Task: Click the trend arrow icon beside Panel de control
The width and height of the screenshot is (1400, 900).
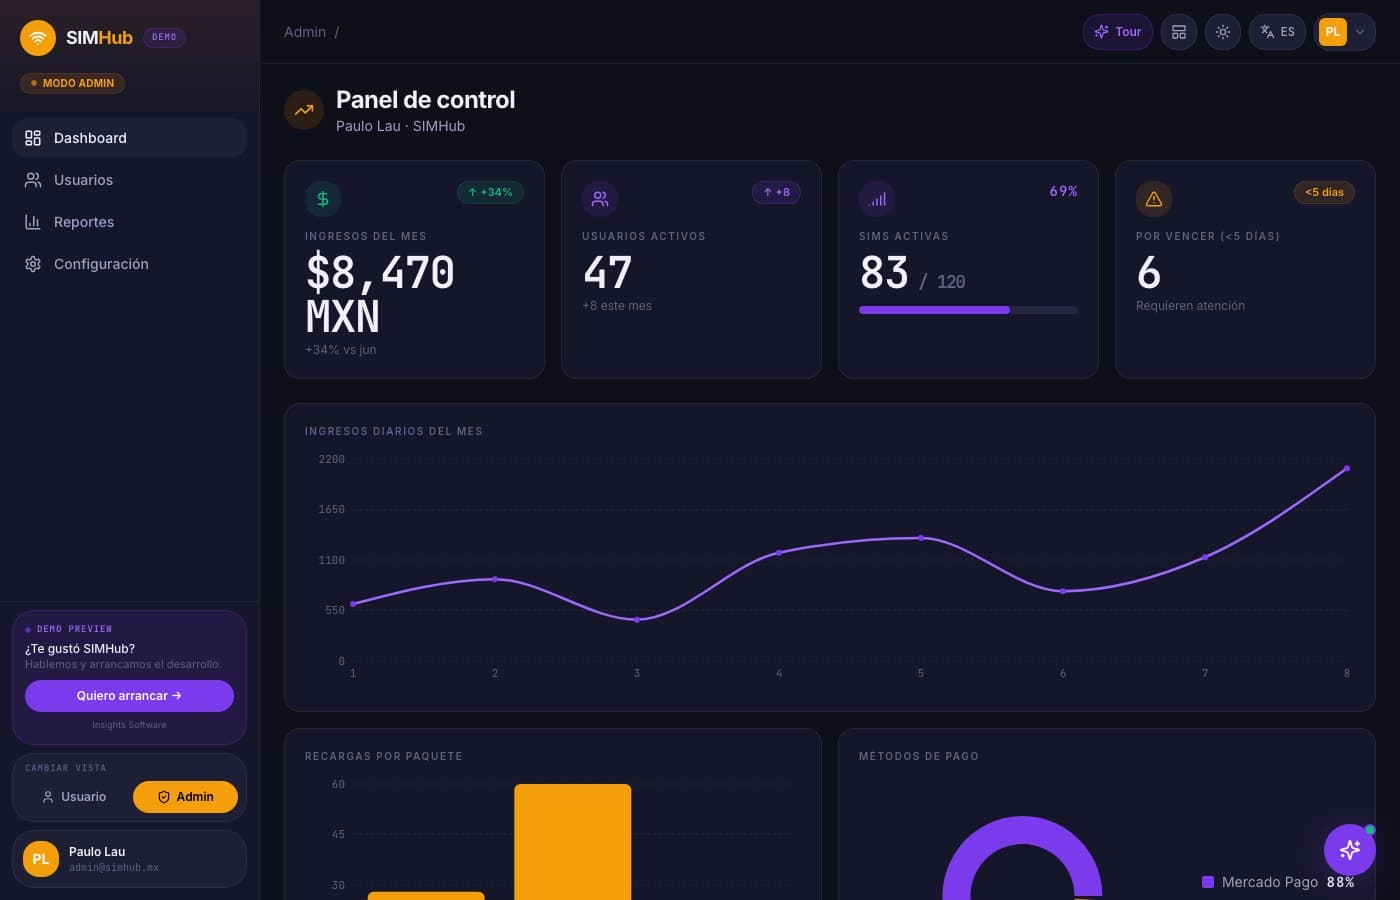Action: pyautogui.click(x=304, y=111)
